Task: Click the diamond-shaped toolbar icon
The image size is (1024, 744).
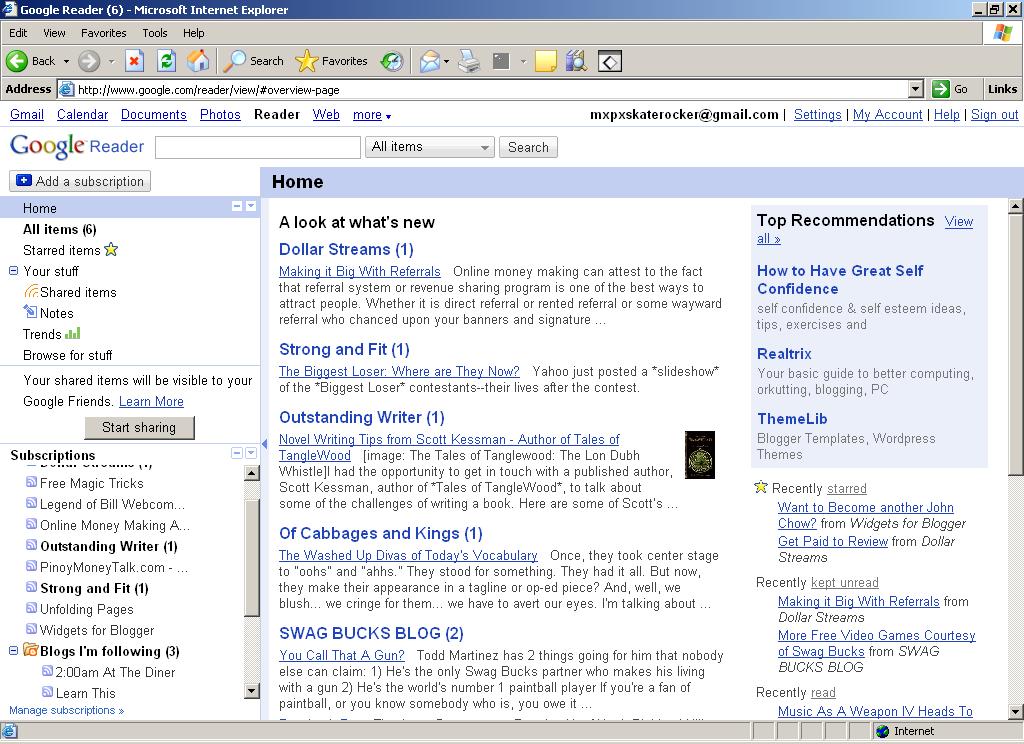Action: click(x=609, y=62)
